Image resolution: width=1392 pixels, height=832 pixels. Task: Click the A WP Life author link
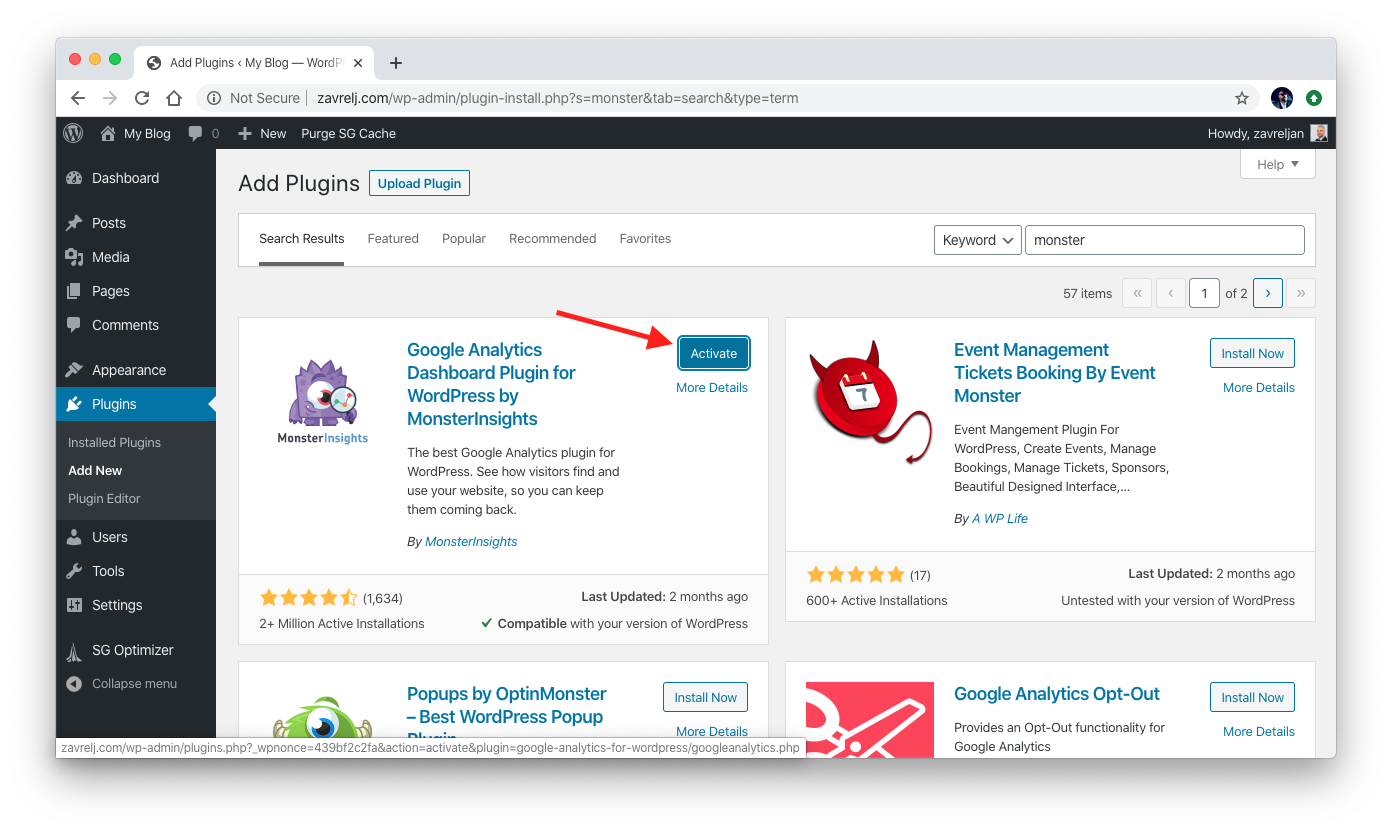tap(1000, 518)
